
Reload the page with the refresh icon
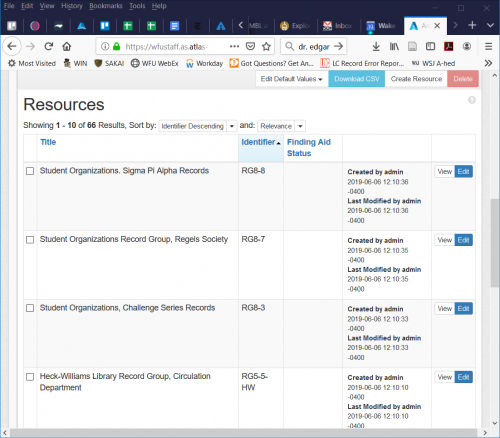(49, 46)
